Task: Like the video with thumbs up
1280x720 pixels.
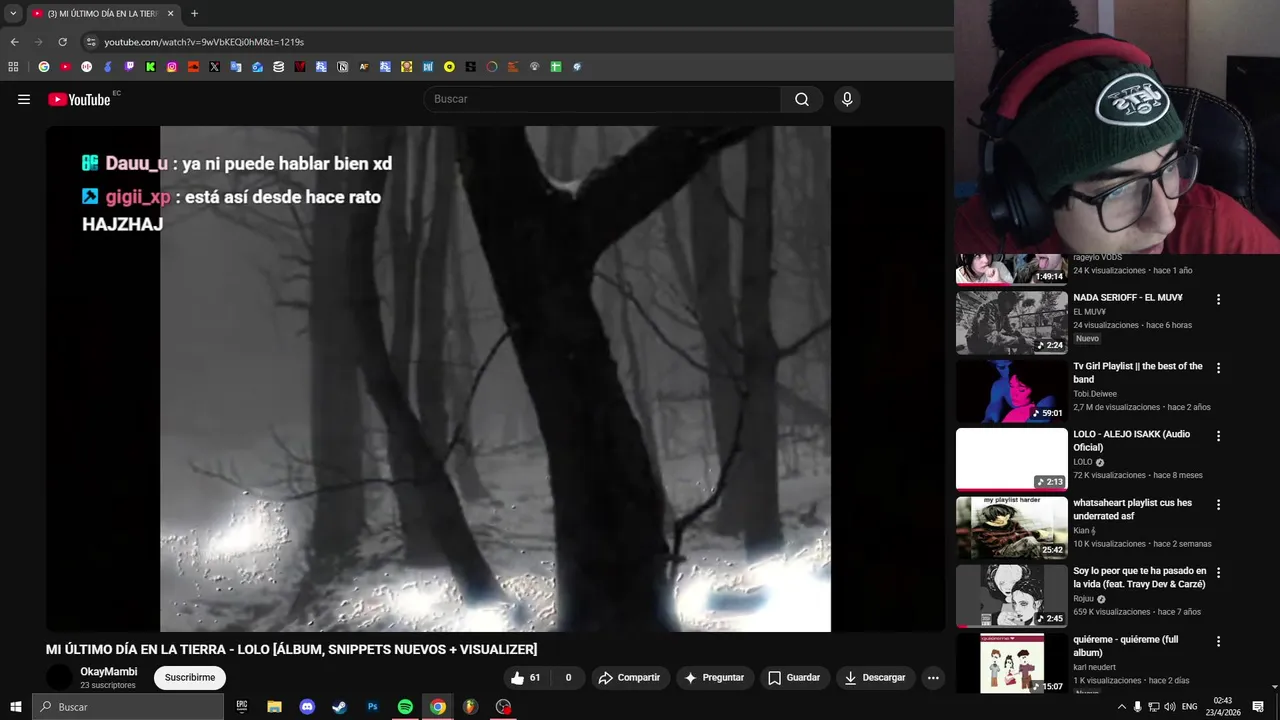Action: (x=526, y=678)
